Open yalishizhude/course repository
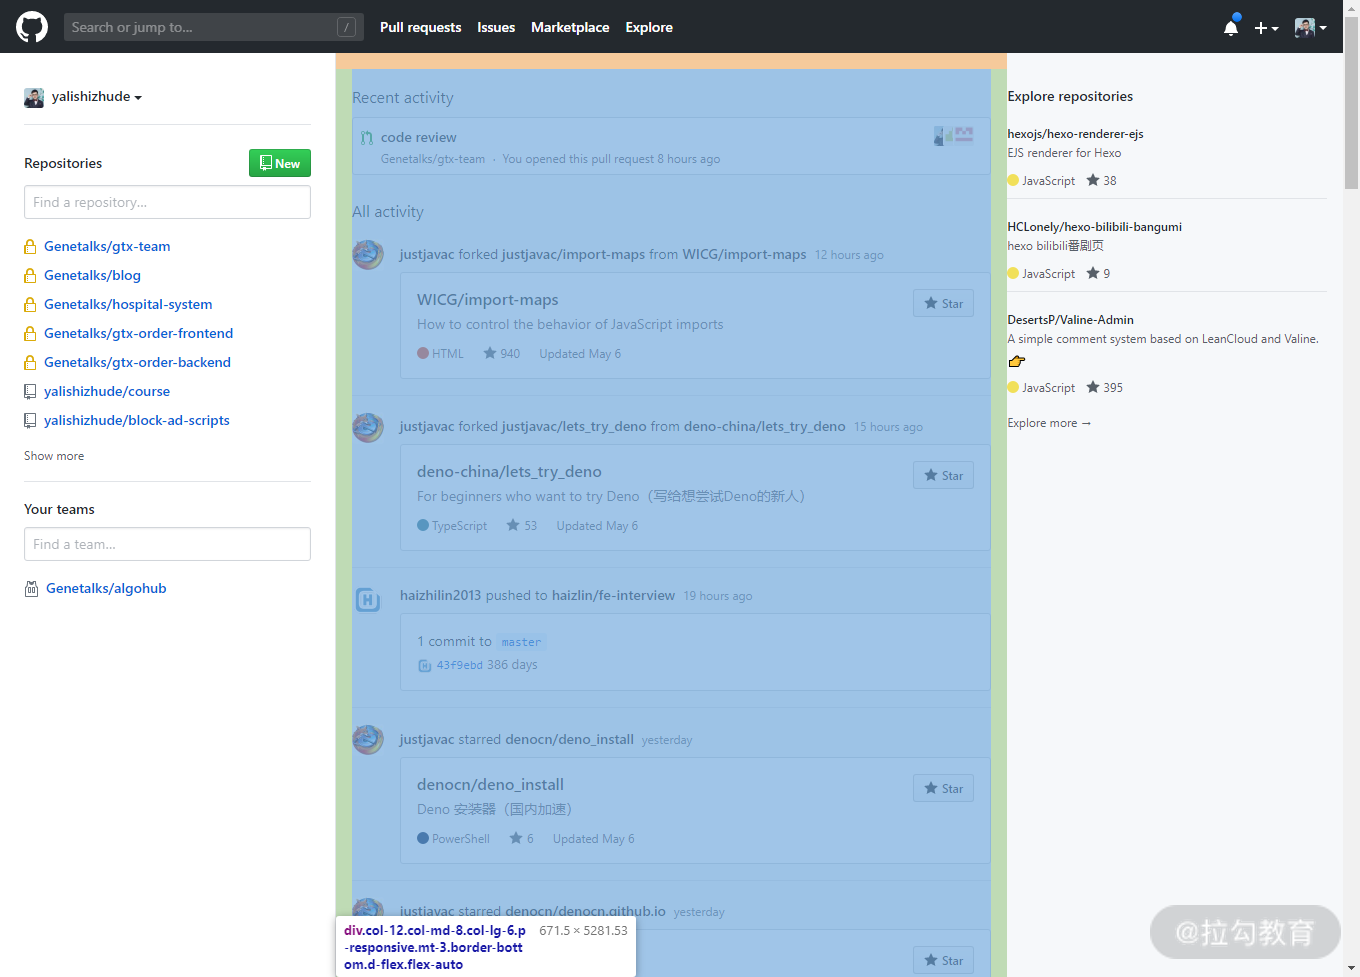1360x977 pixels. [x=107, y=391]
